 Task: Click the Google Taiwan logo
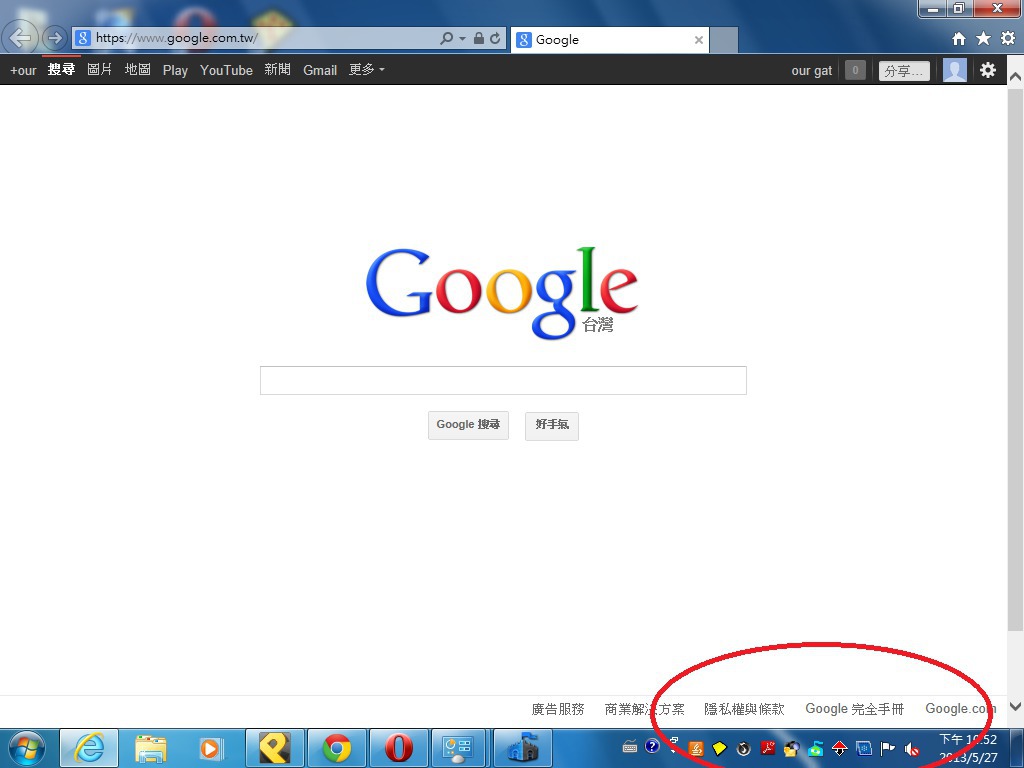tap(502, 293)
